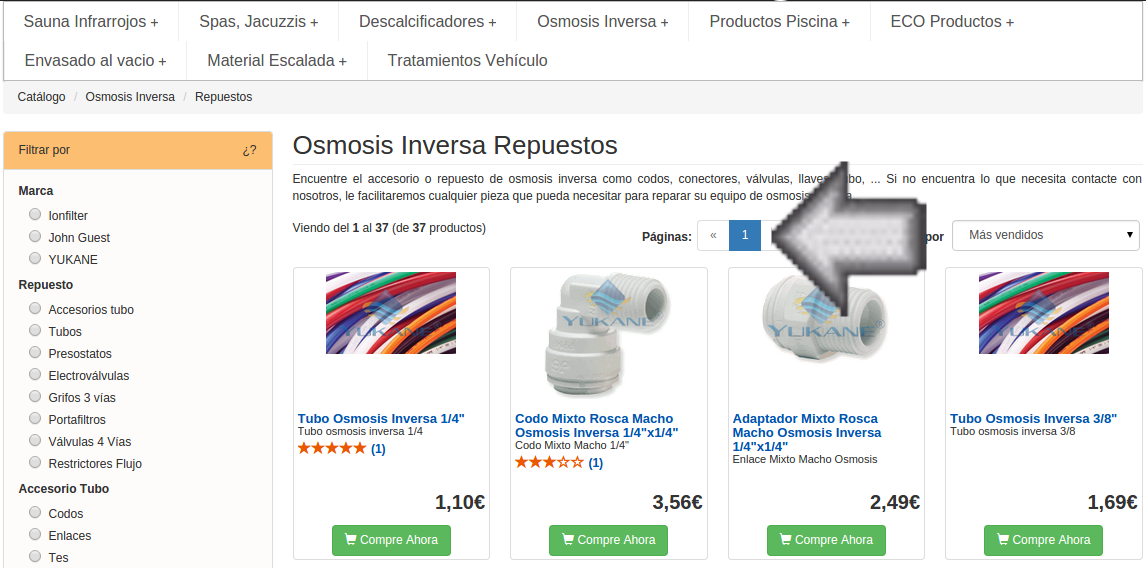Open the Codo Mixto elbow fitting image

(609, 336)
